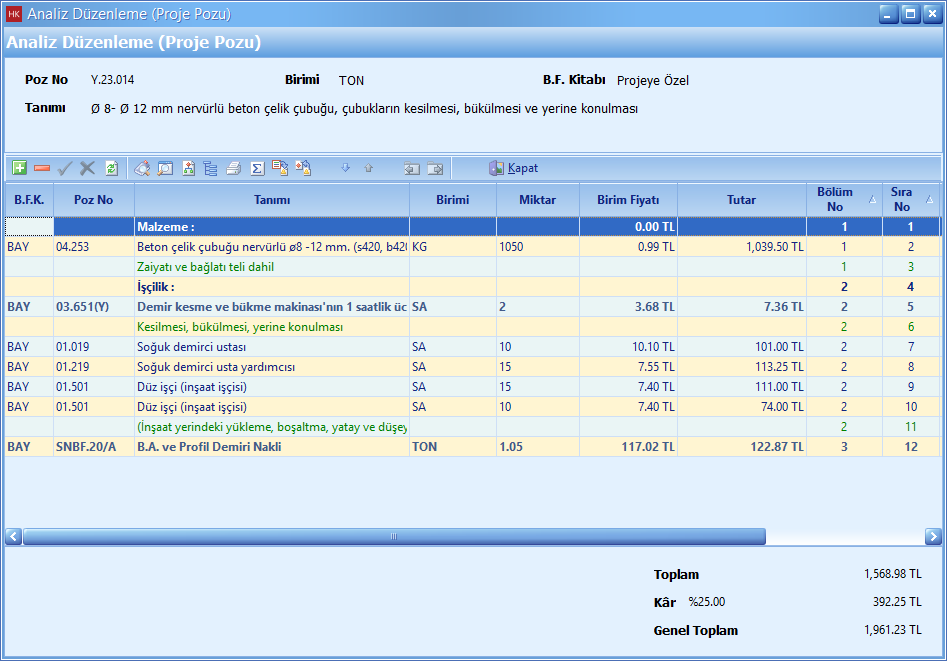This screenshot has width=947, height=661.
Task: Click the green add row icon
Action: click(x=20, y=168)
